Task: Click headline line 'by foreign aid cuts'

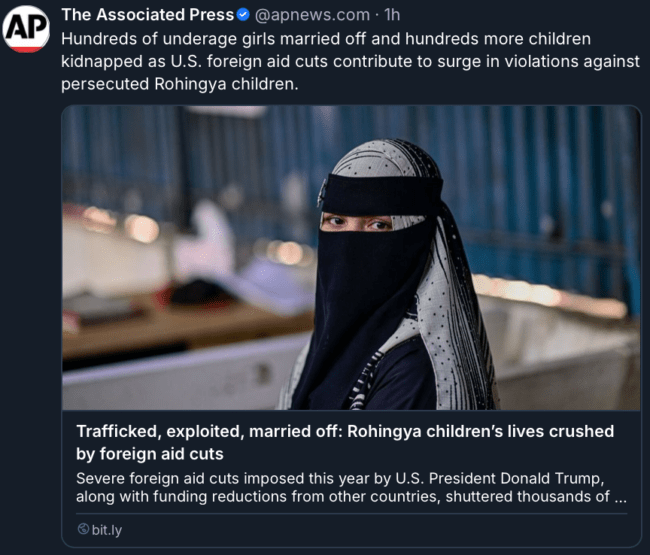Action: pos(150,454)
